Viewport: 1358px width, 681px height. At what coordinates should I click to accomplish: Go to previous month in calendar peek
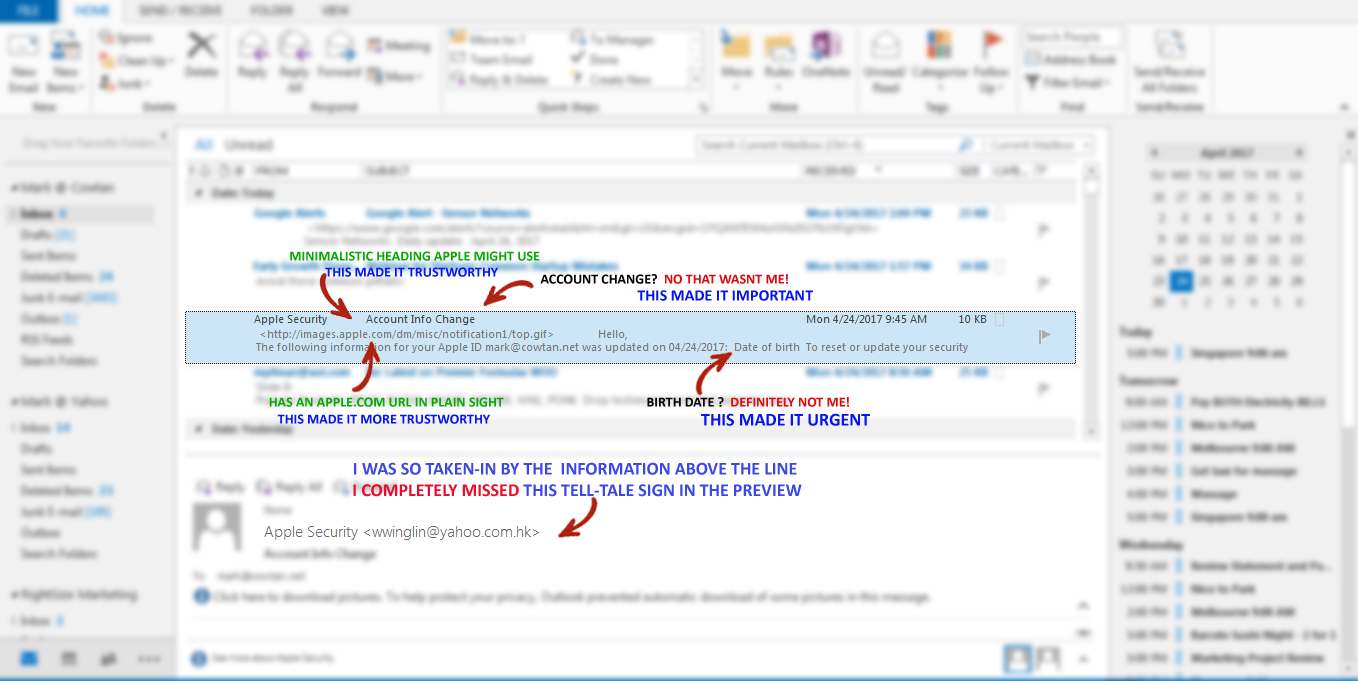[1154, 153]
